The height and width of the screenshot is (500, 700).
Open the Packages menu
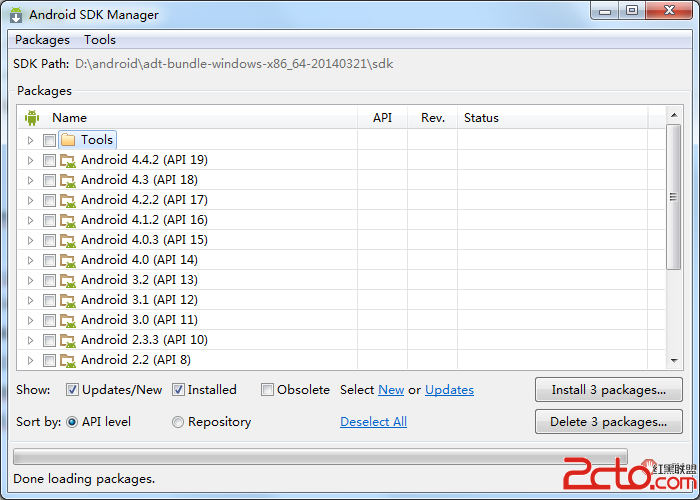[42, 40]
